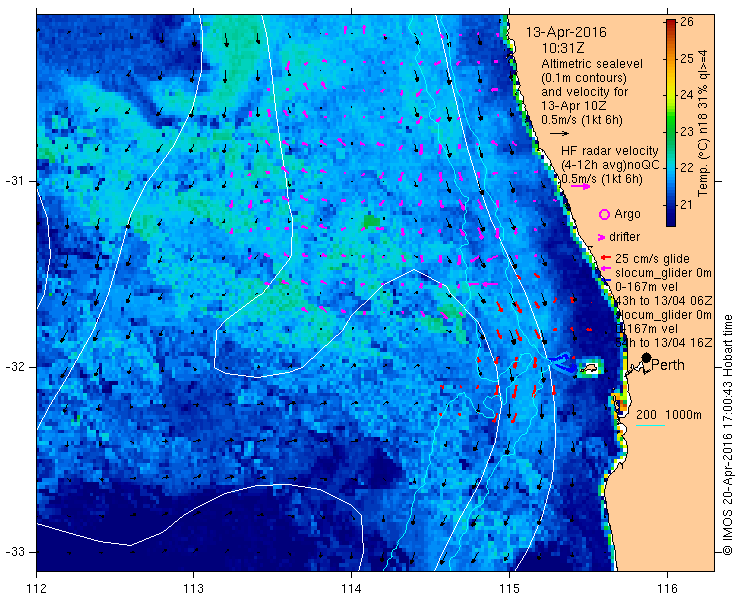Click the -32 latitude axis label
The image size is (740, 600).
pos(14,367)
